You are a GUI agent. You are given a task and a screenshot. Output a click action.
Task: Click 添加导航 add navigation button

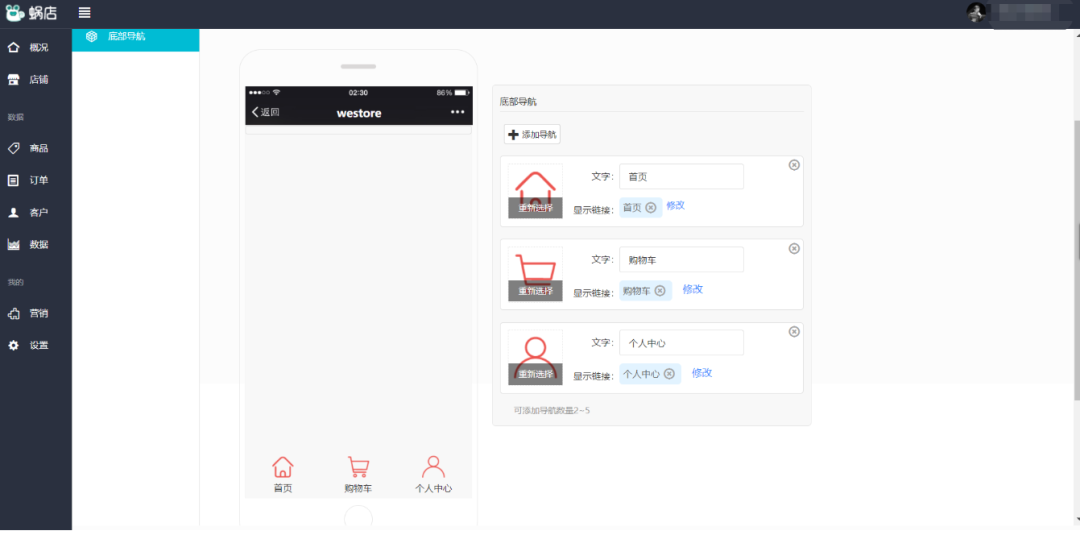tap(532, 135)
